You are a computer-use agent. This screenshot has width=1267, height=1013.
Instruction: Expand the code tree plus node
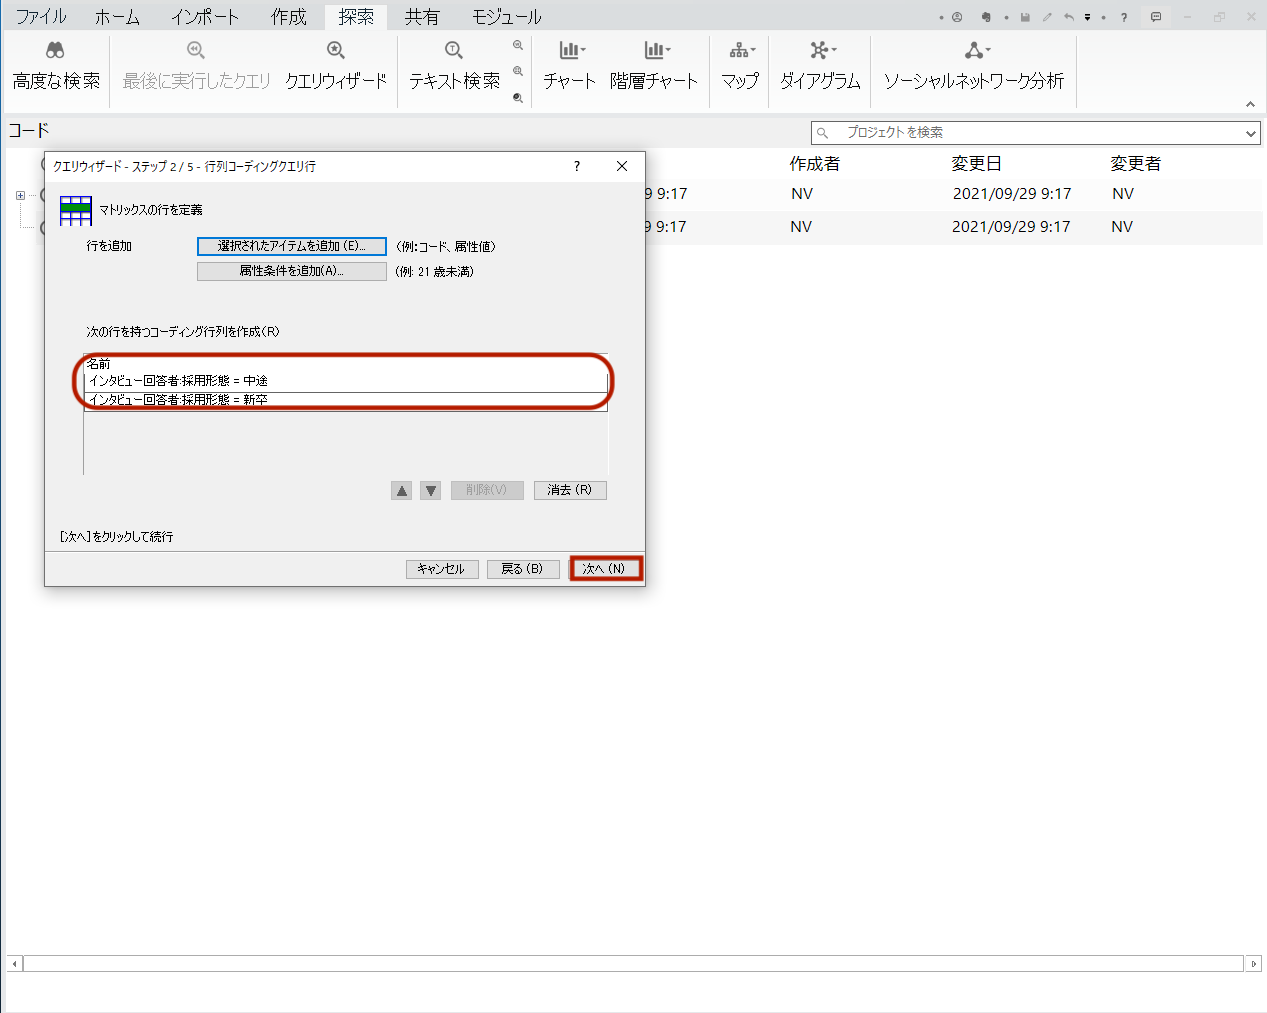click(x=20, y=195)
